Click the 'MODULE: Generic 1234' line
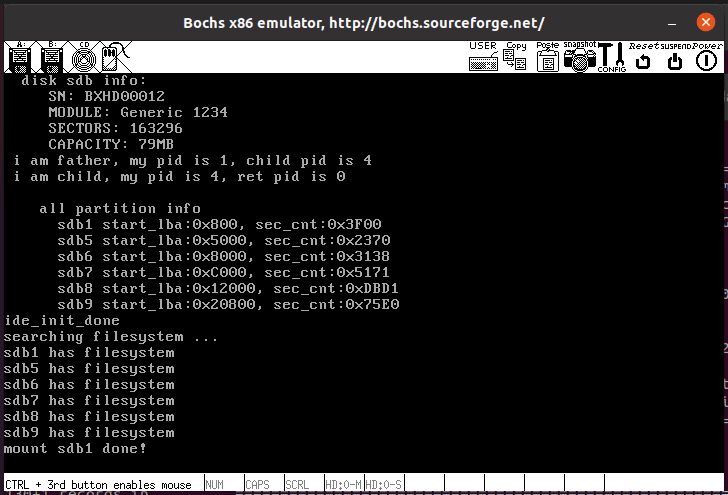The height and width of the screenshot is (495, 728). pos(138,112)
